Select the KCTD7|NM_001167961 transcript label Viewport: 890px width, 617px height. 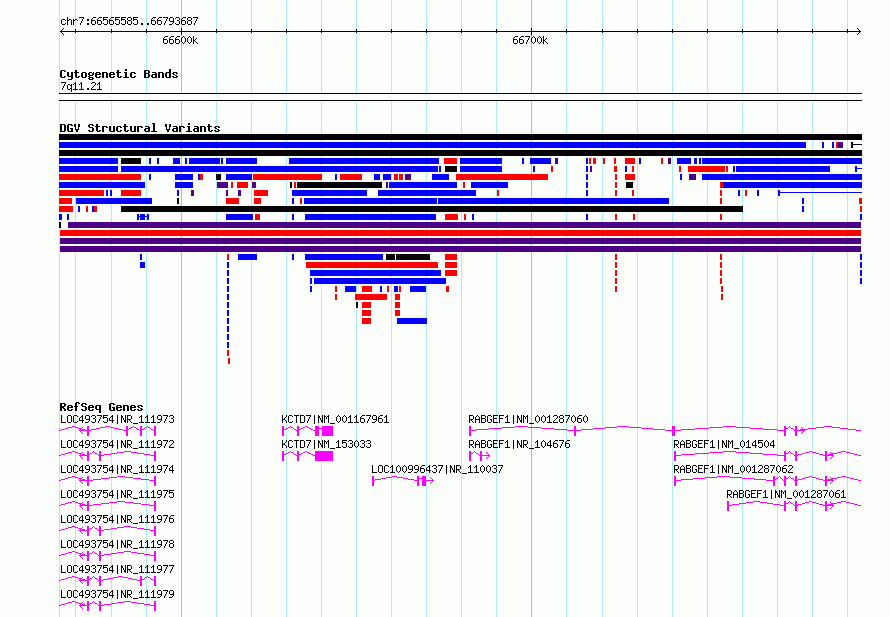335,419
